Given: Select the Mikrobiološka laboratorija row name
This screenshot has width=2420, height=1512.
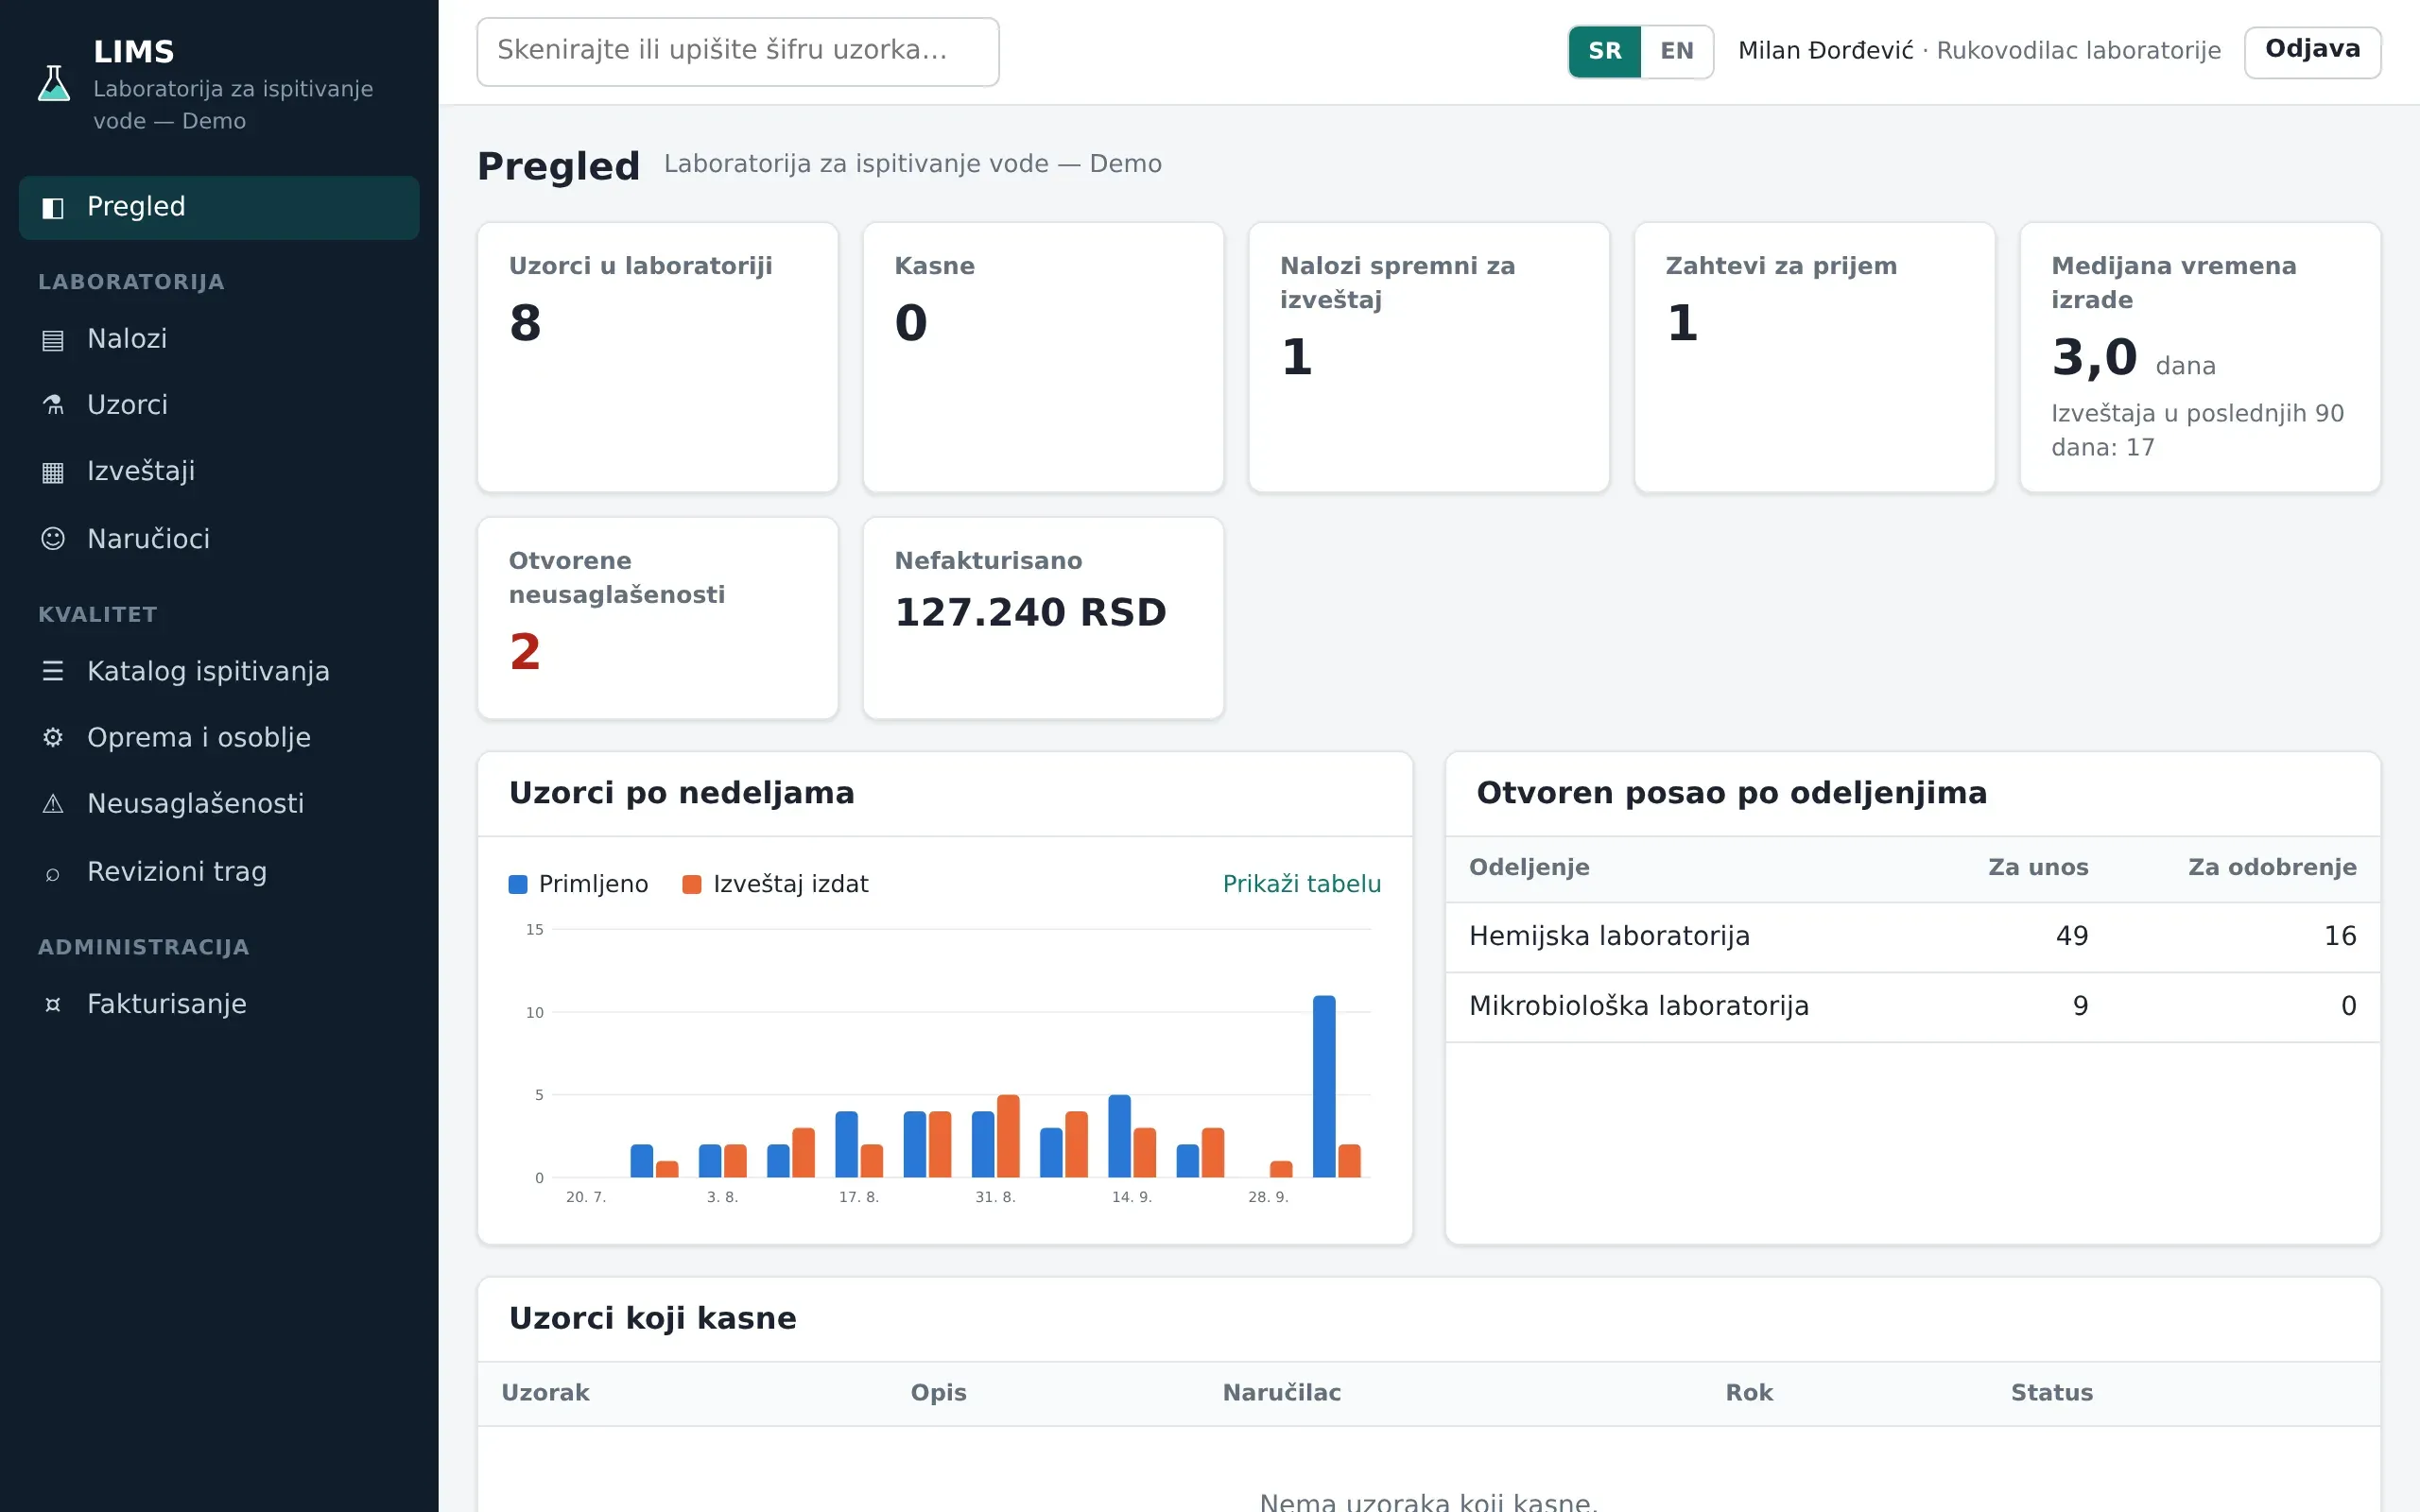Looking at the screenshot, I should (1639, 1006).
